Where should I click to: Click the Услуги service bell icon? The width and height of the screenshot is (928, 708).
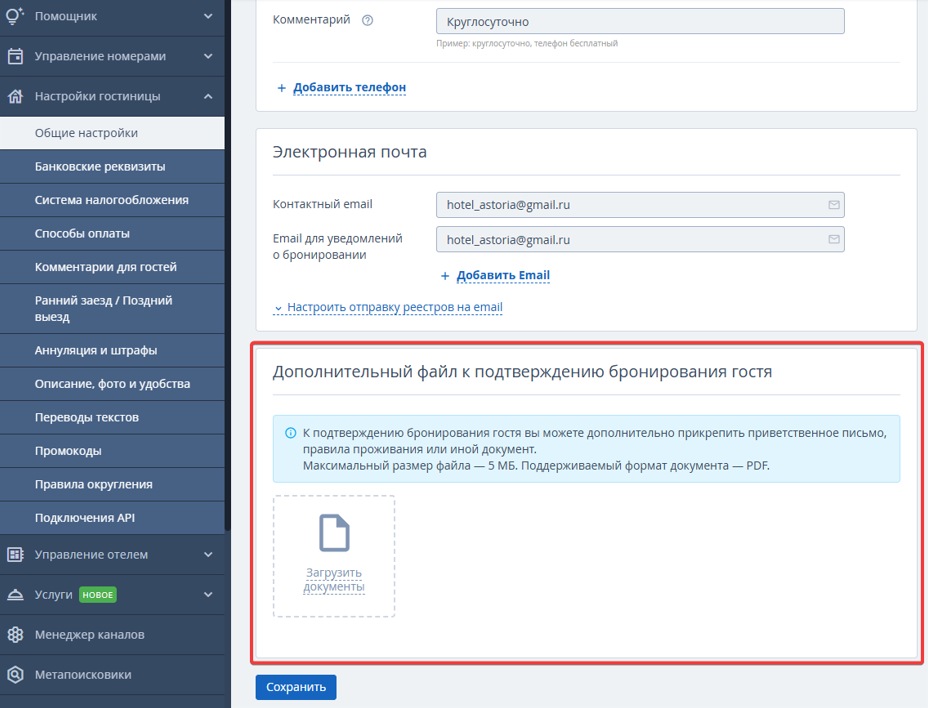[15, 594]
